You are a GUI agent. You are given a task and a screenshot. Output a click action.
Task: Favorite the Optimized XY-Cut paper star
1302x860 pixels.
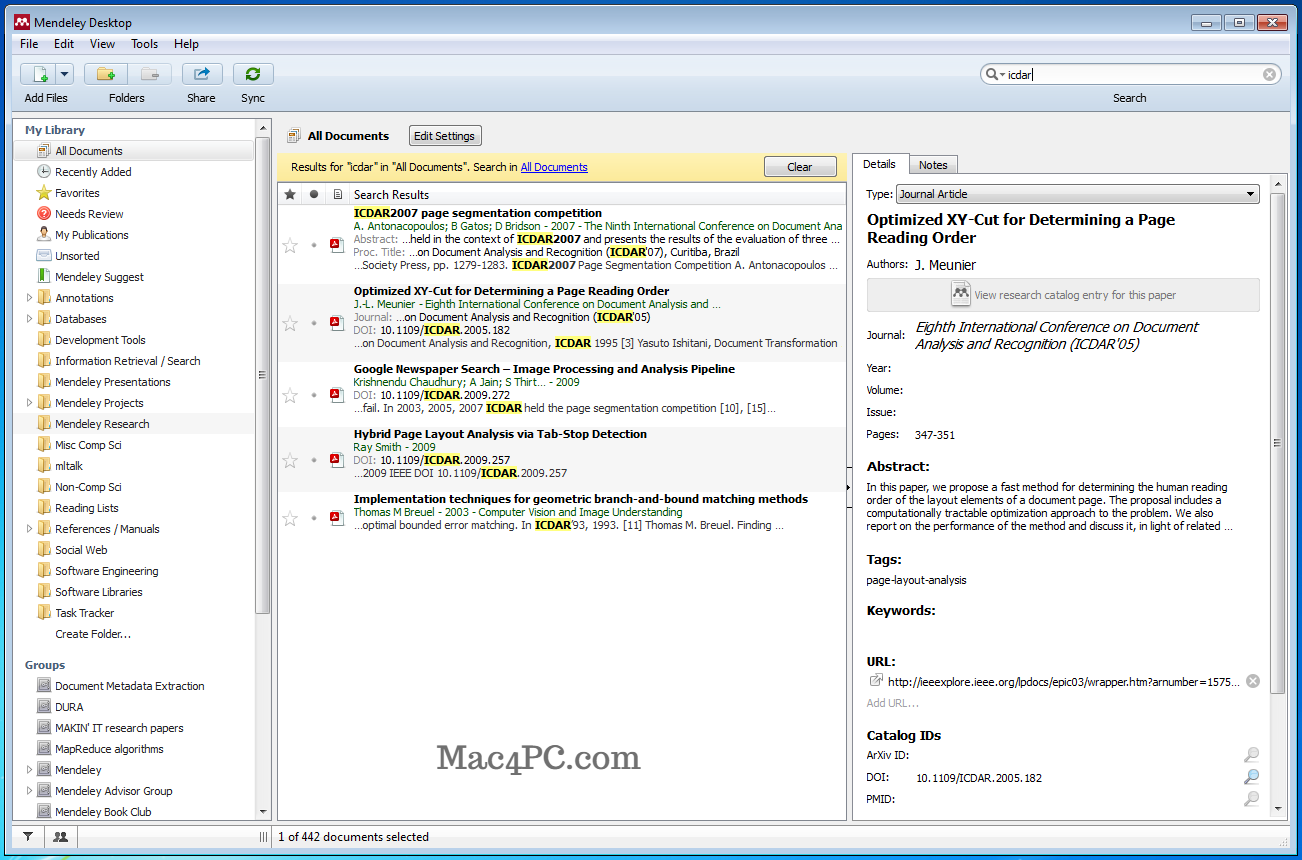290,323
